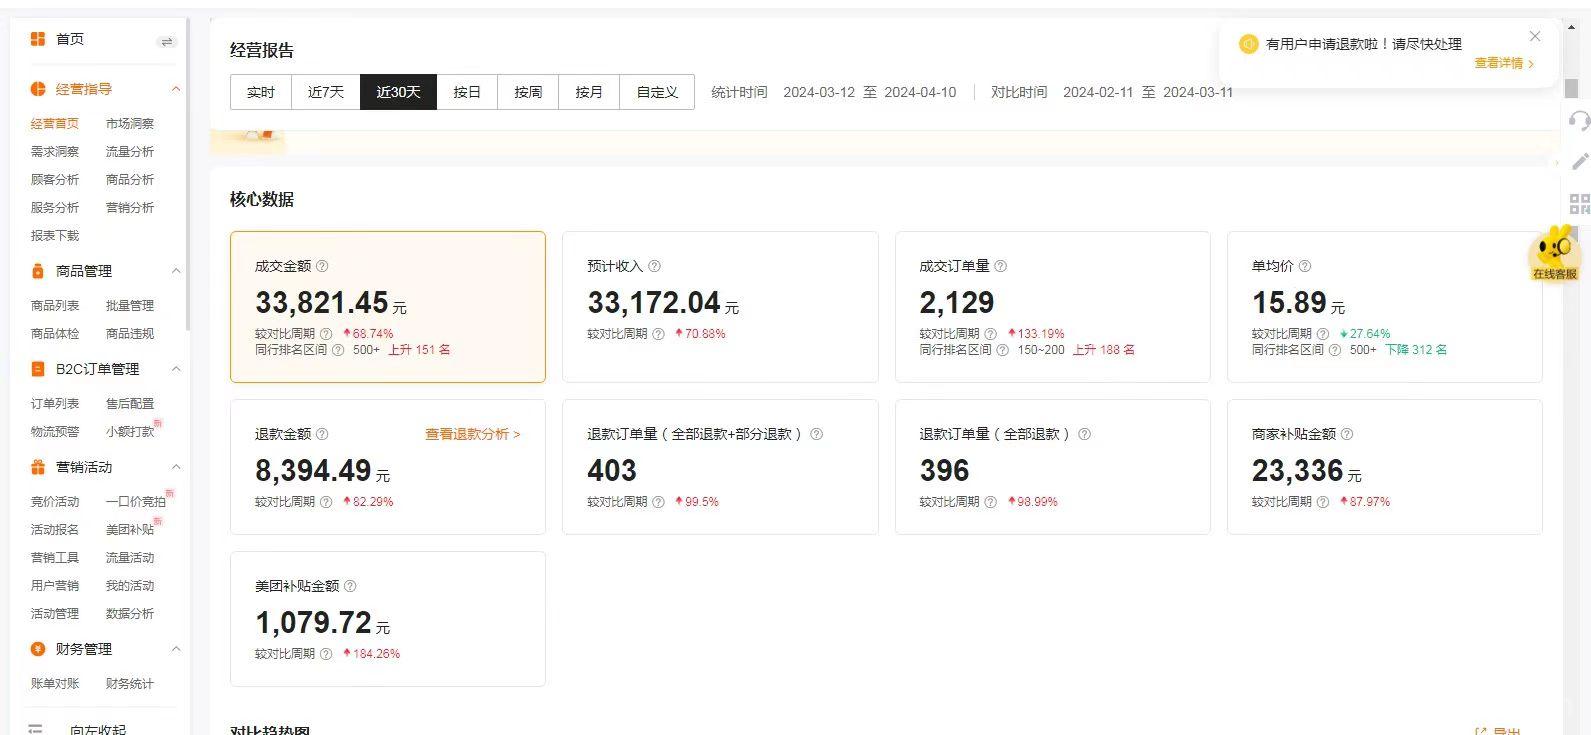This screenshot has width=1591, height=735.
Task: Collapse the 商品管理 menu group
Action: coord(176,271)
